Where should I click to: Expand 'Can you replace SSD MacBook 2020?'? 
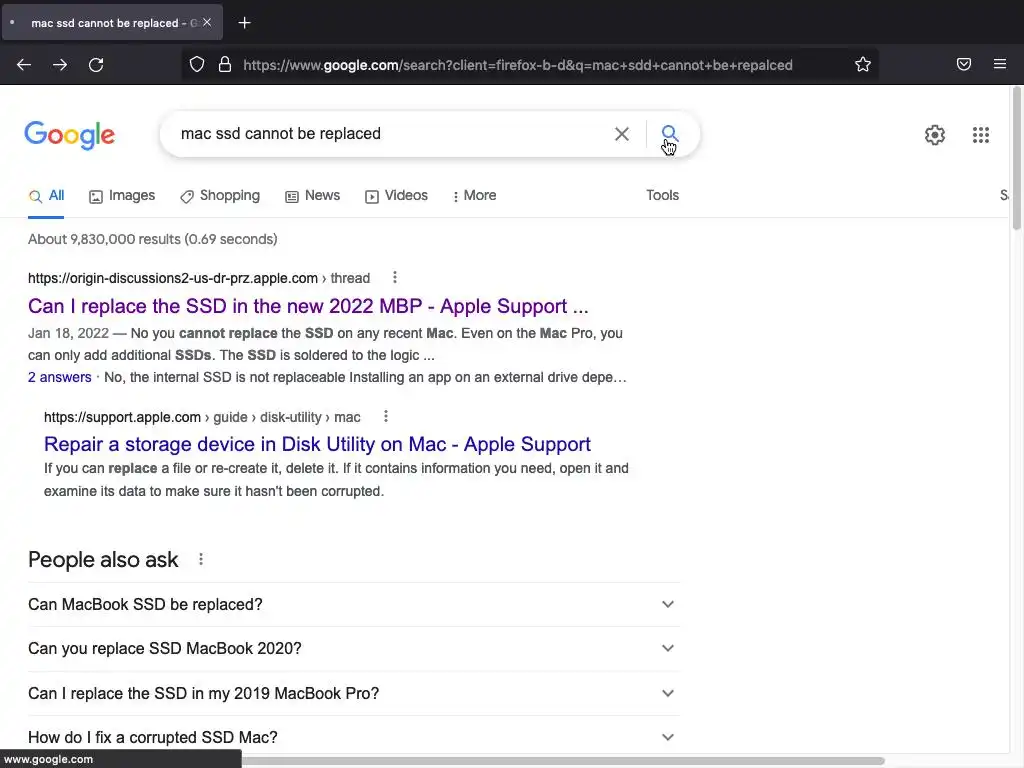click(x=354, y=648)
